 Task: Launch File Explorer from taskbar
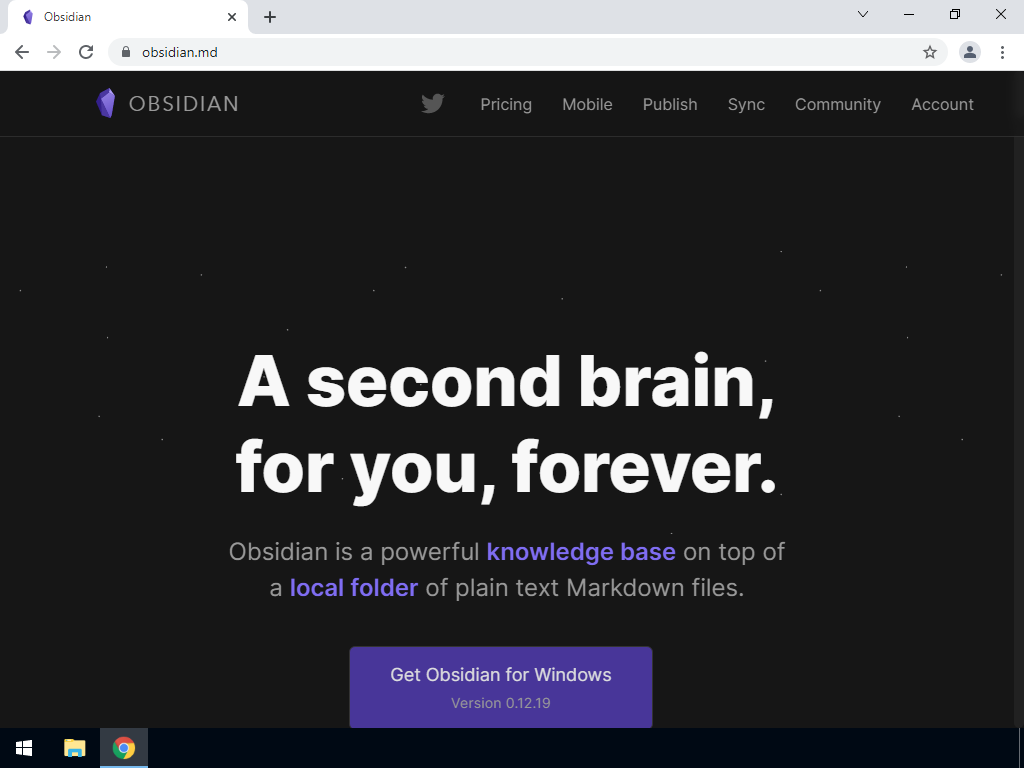coord(74,748)
